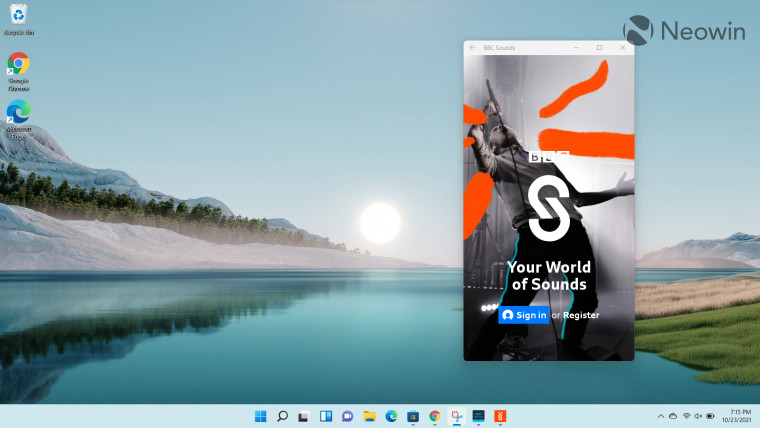Open Microsoft Store from the taskbar
This screenshot has width=760, height=428.
point(413,416)
